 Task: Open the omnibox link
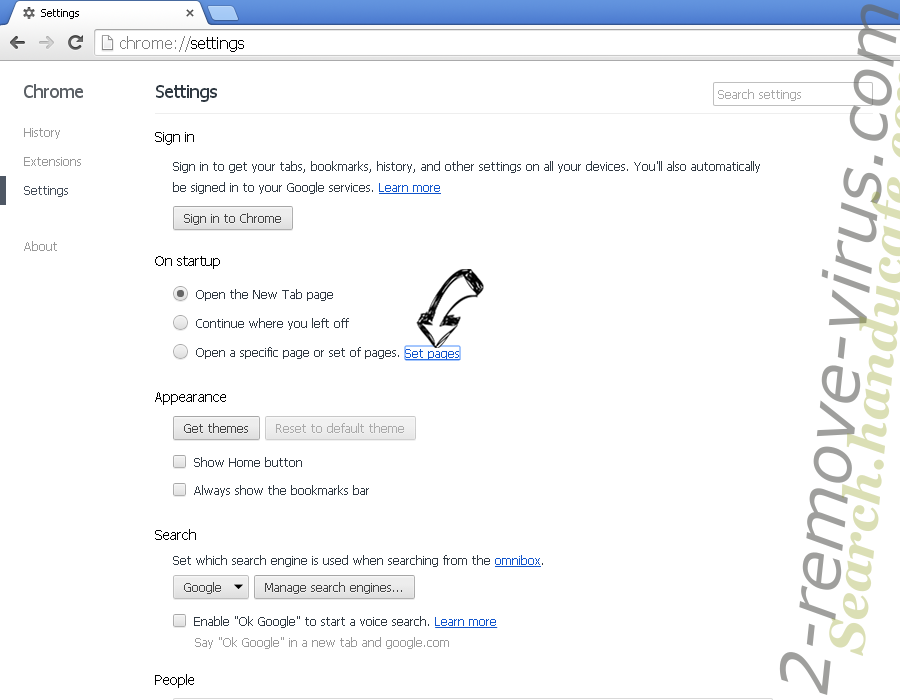click(517, 561)
